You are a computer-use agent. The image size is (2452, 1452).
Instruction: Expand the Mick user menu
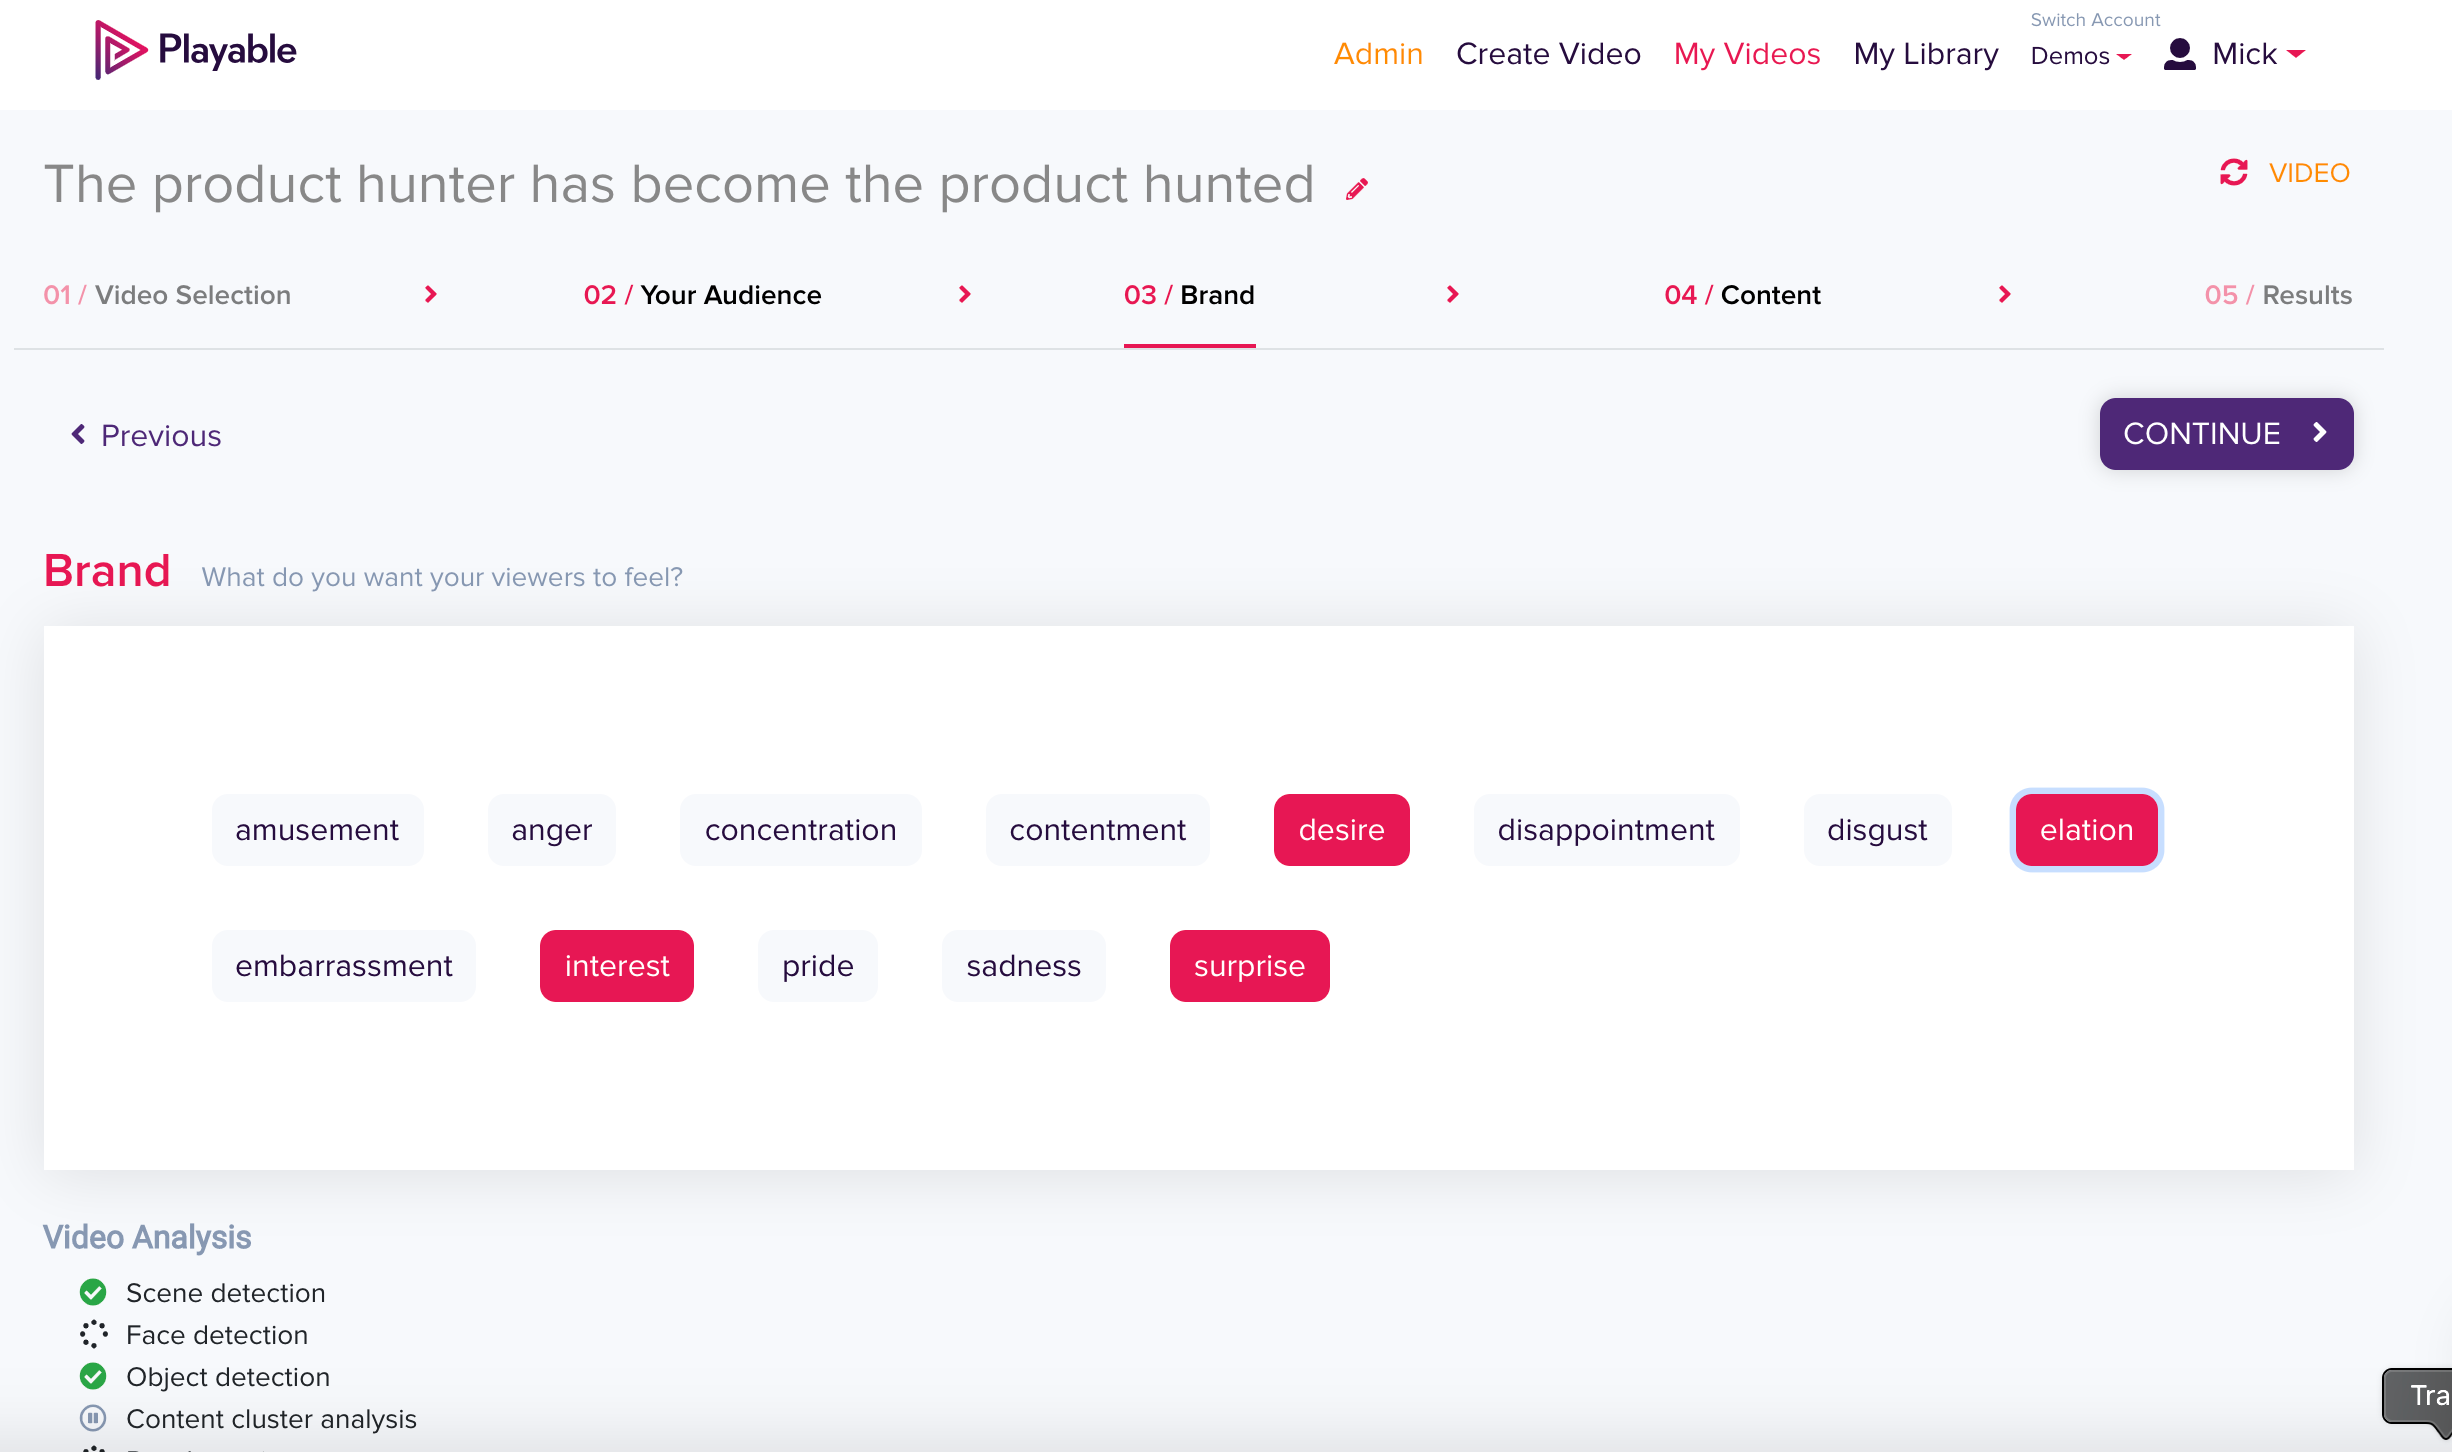click(2258, 54)
